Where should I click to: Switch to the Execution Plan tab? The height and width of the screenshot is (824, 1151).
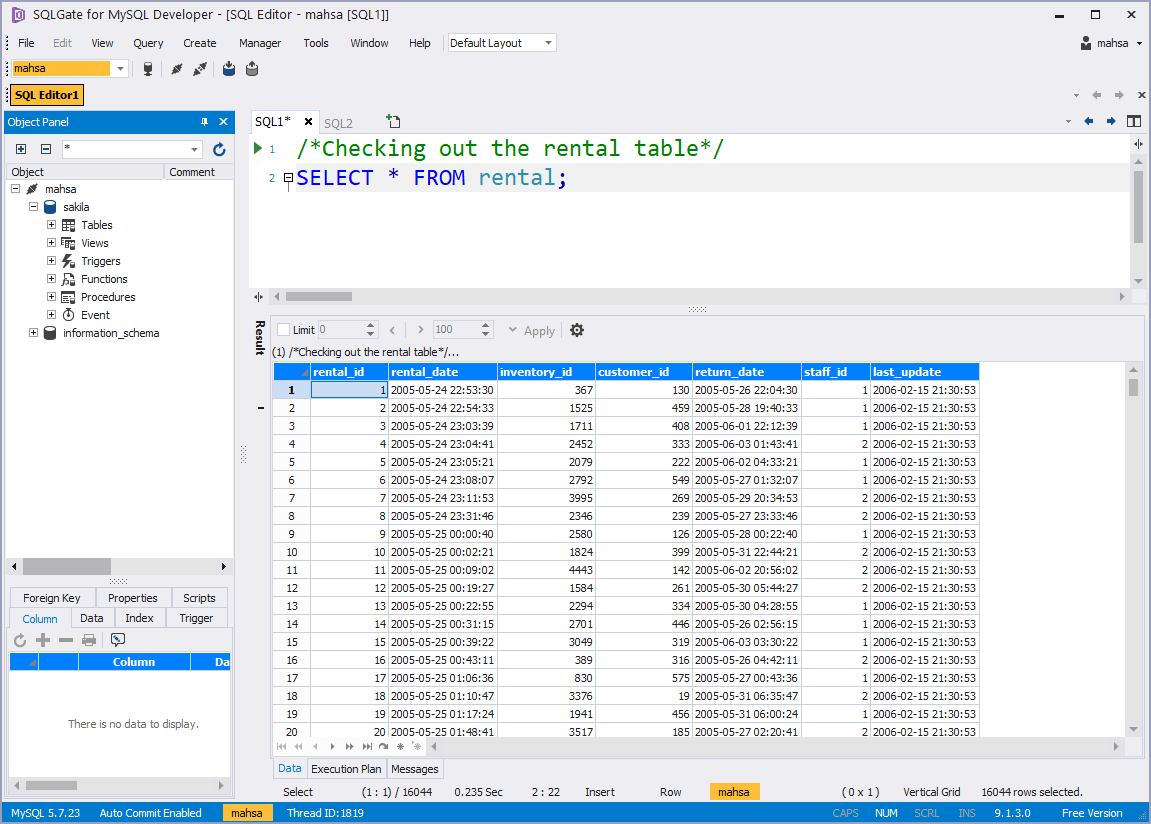coord(346,768)
